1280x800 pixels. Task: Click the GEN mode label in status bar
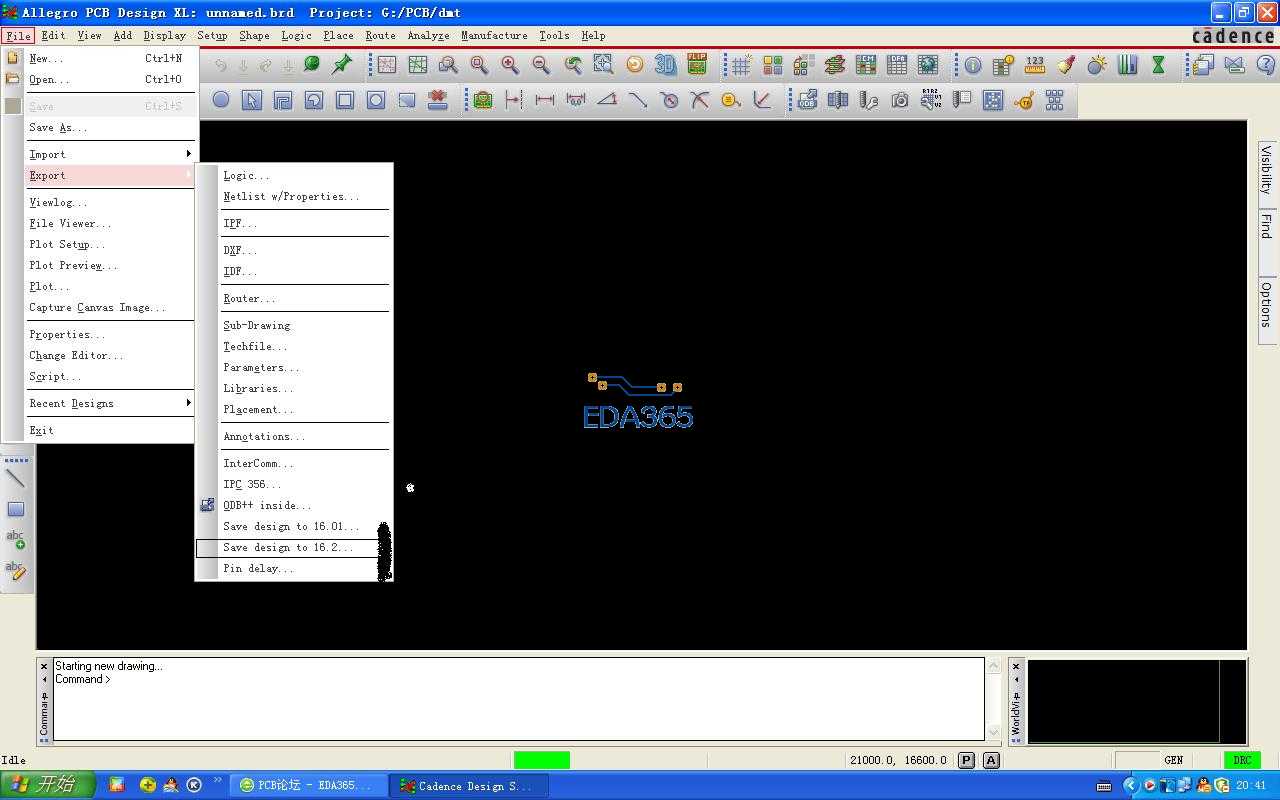click(x=1173, y=760)
